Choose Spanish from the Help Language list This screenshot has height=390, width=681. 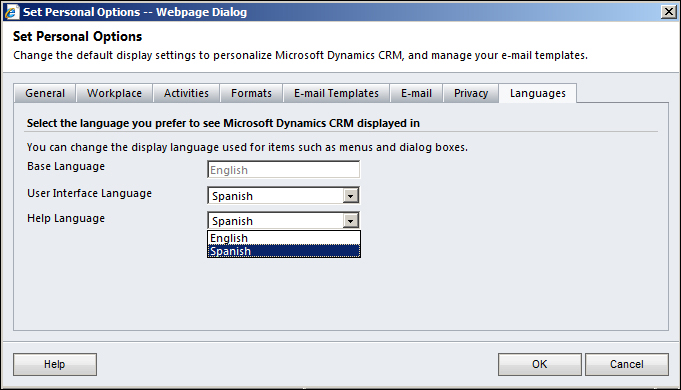(284, 251)
